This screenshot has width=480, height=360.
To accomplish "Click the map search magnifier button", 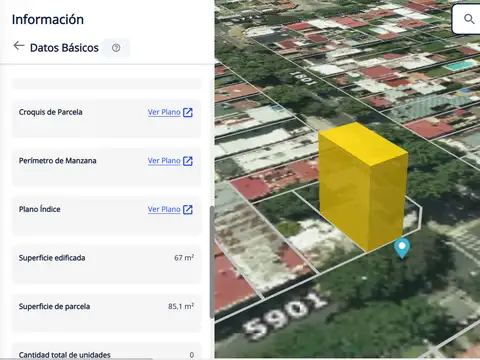I will tap(469, 19).
